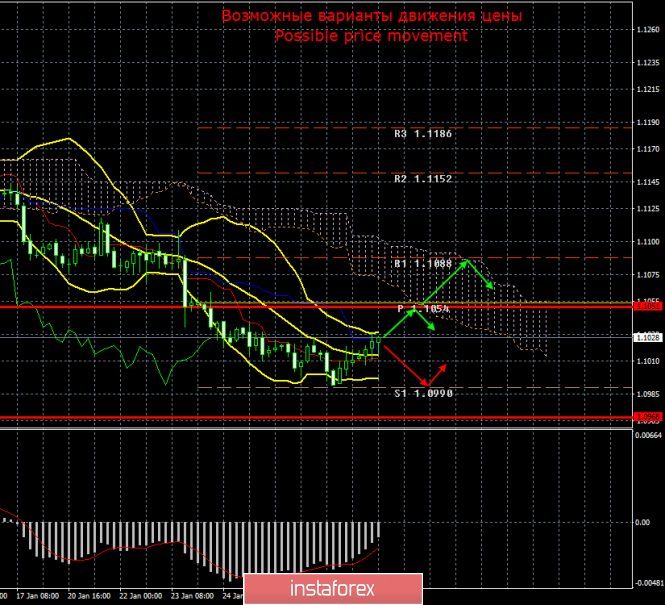The width and height of the screenshot is (665, 605).
Task: Click the 1.1190 price axis value
Action: coord(648,123)
